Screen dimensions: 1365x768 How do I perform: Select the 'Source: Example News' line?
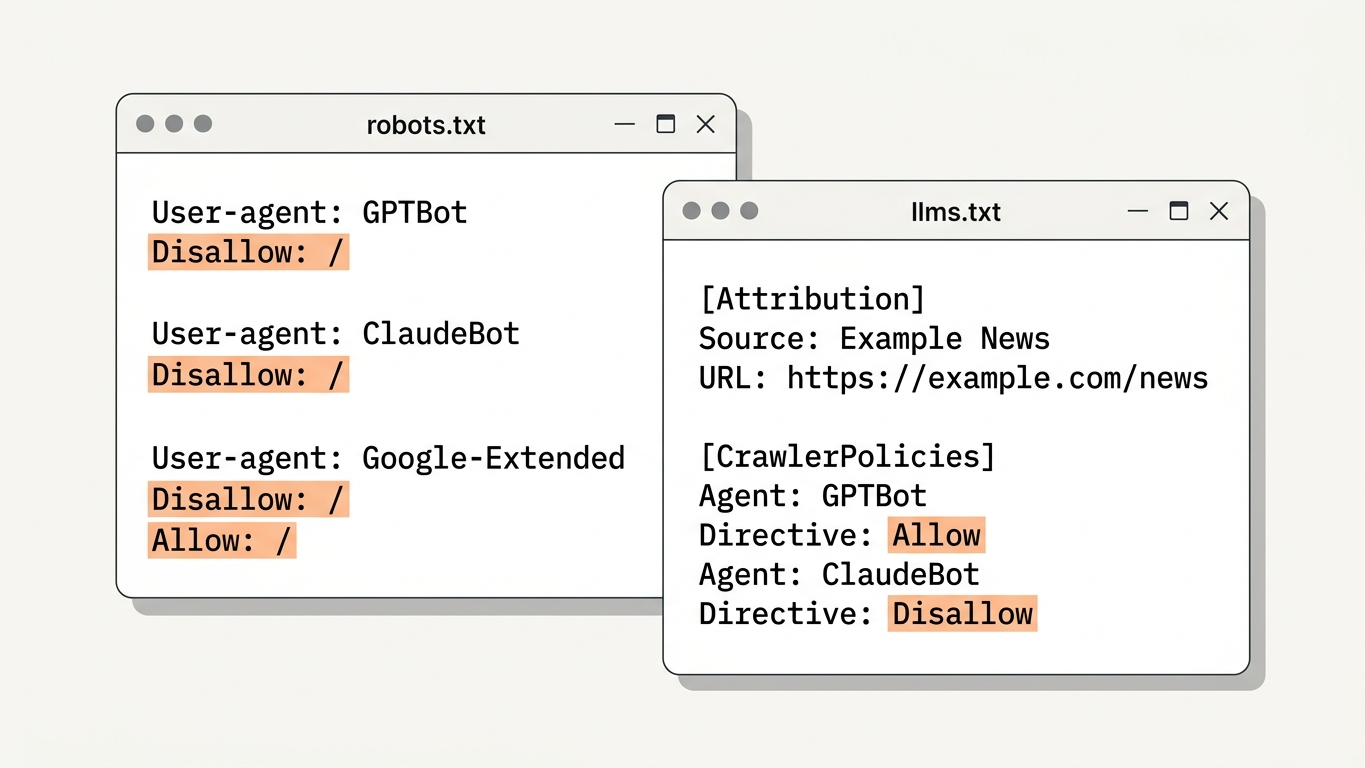tap(875, 339)
